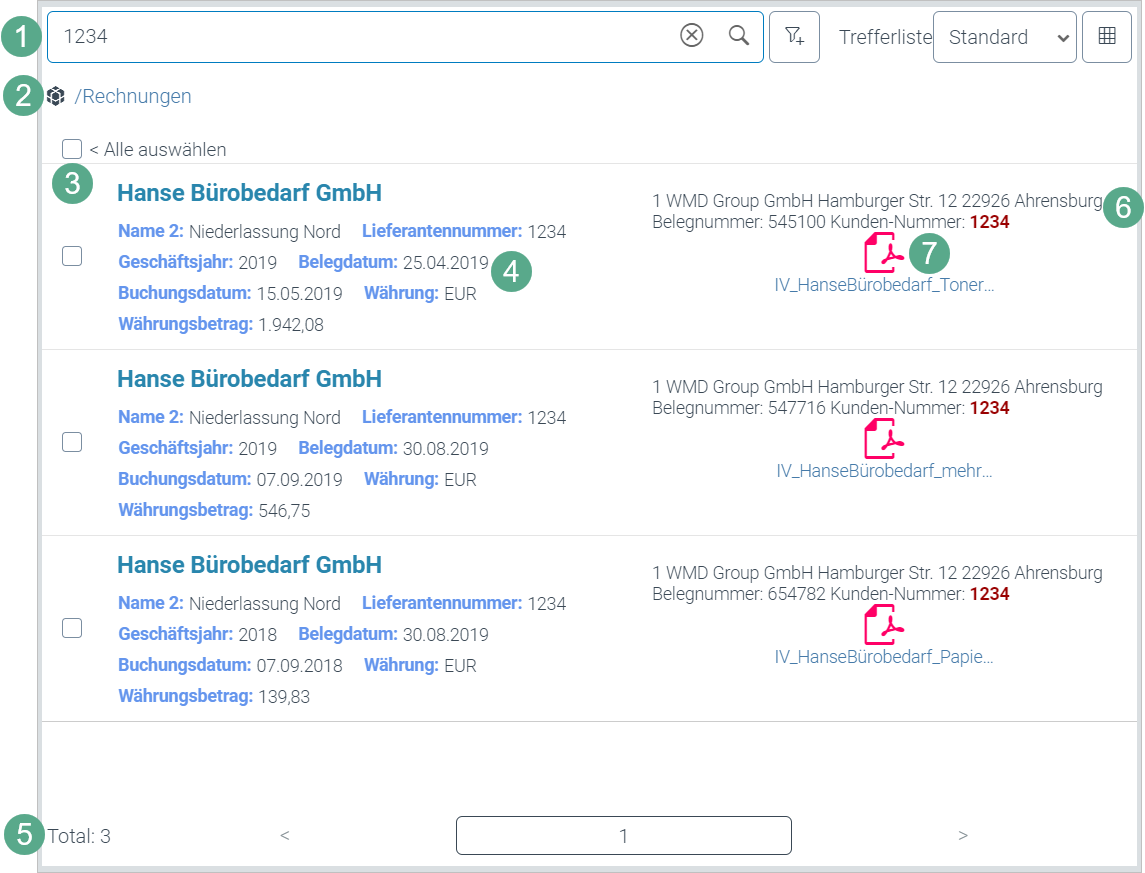Open the Trefferliste Standard dropdown

tap(1004, 37)
